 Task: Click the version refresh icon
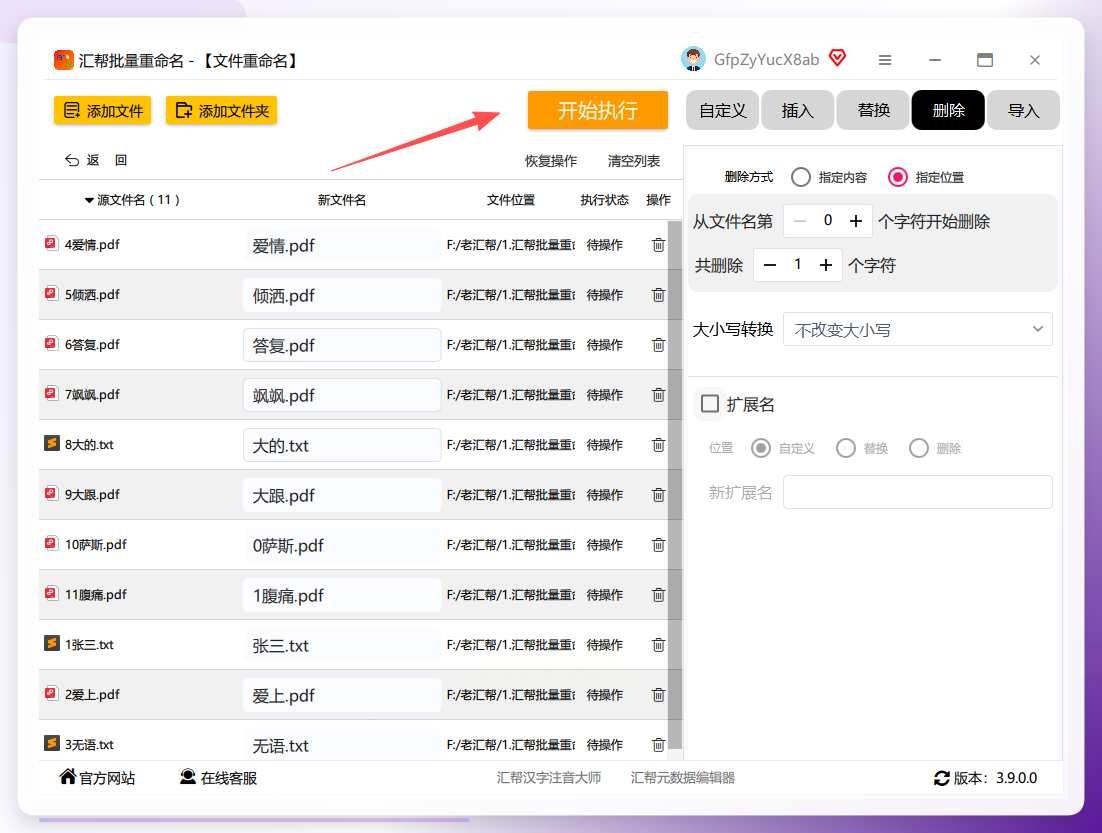(941, 778)
